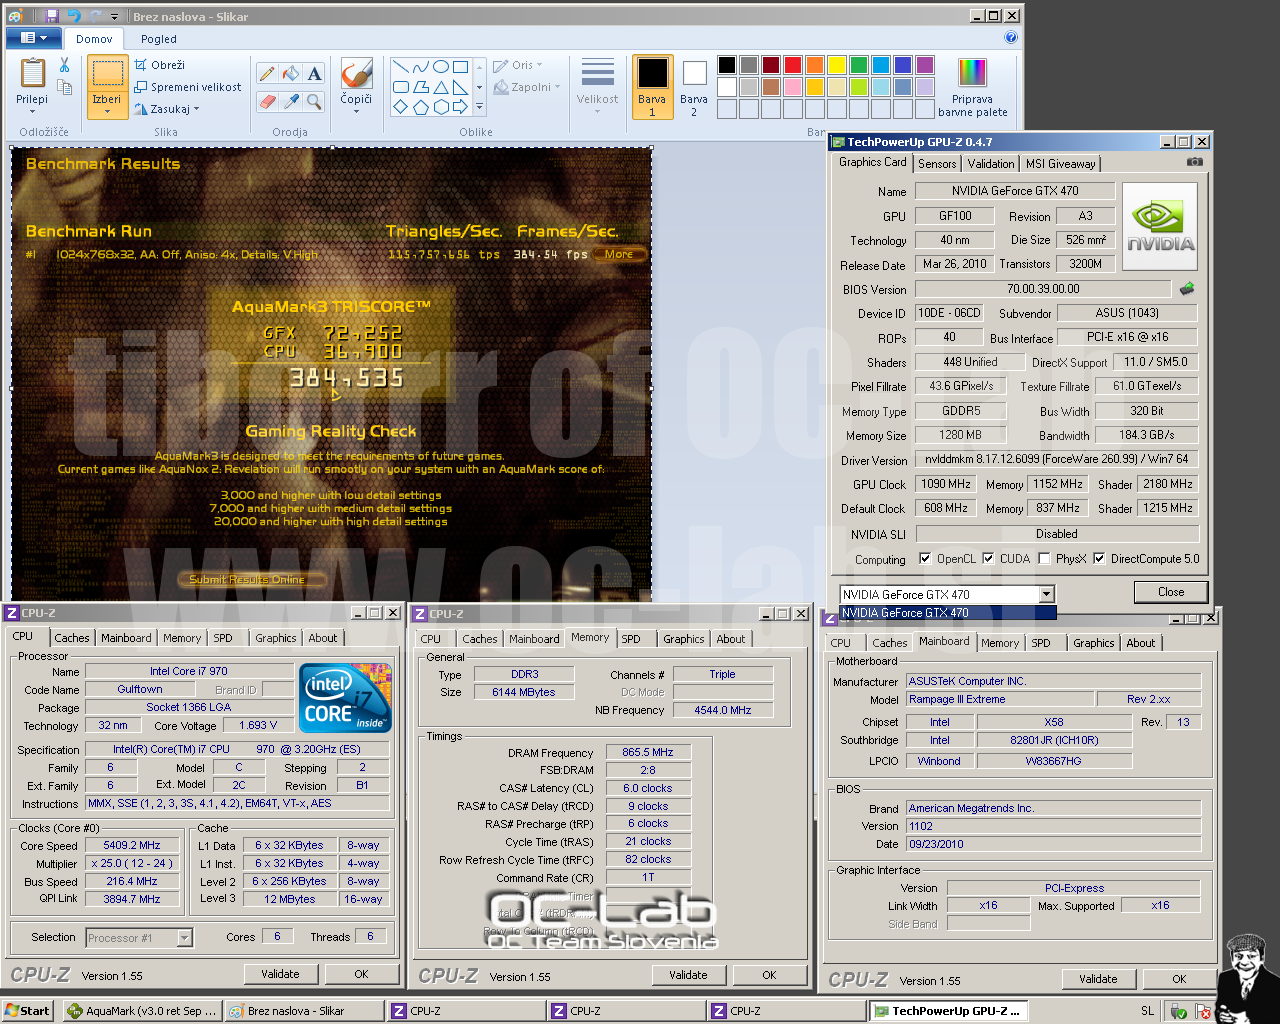Click the Prilepi (paste) clipboard icon
The height and width of the screenshot is (1024, 1280).
pyautogui.click(x=32, y=74)
